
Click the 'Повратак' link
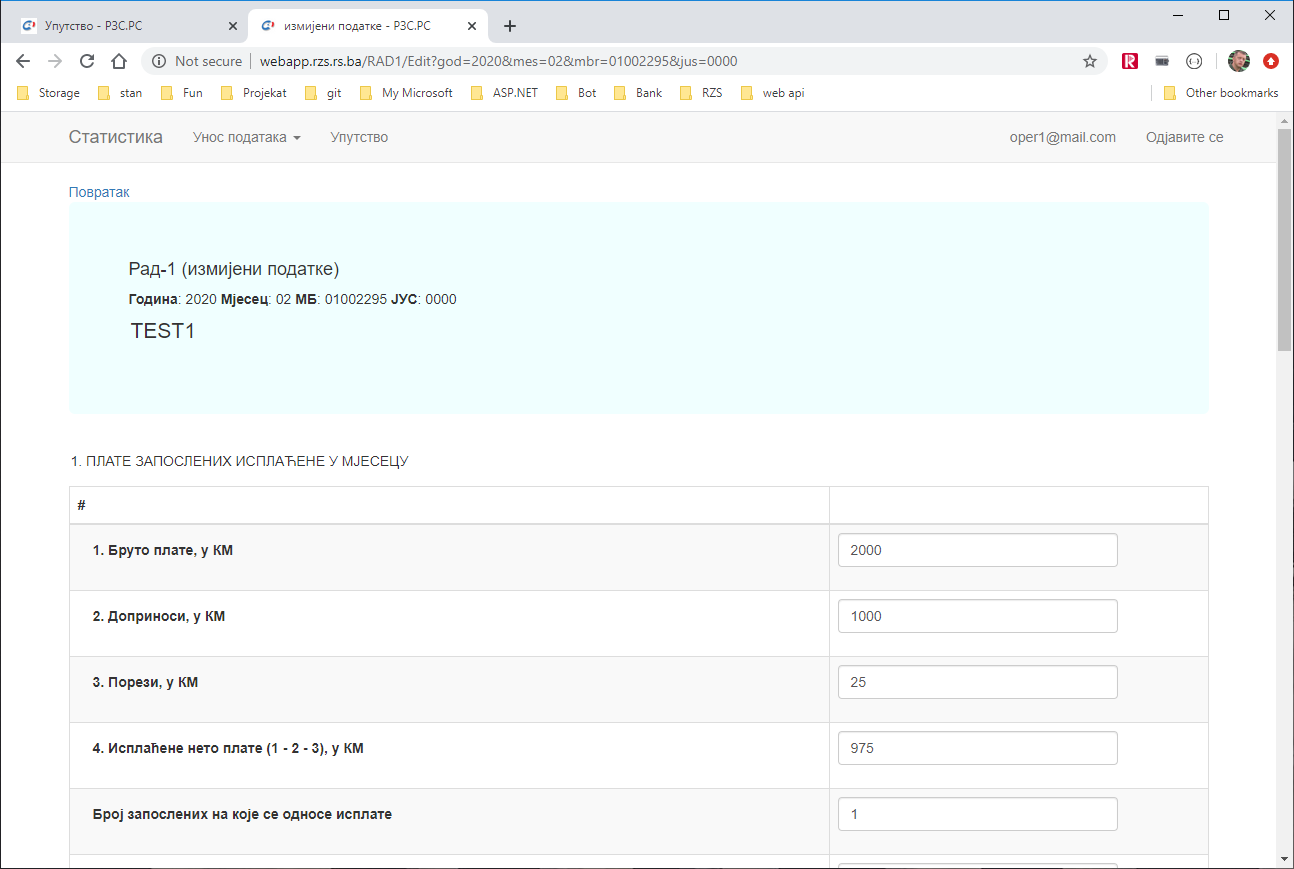pos(99,192)
